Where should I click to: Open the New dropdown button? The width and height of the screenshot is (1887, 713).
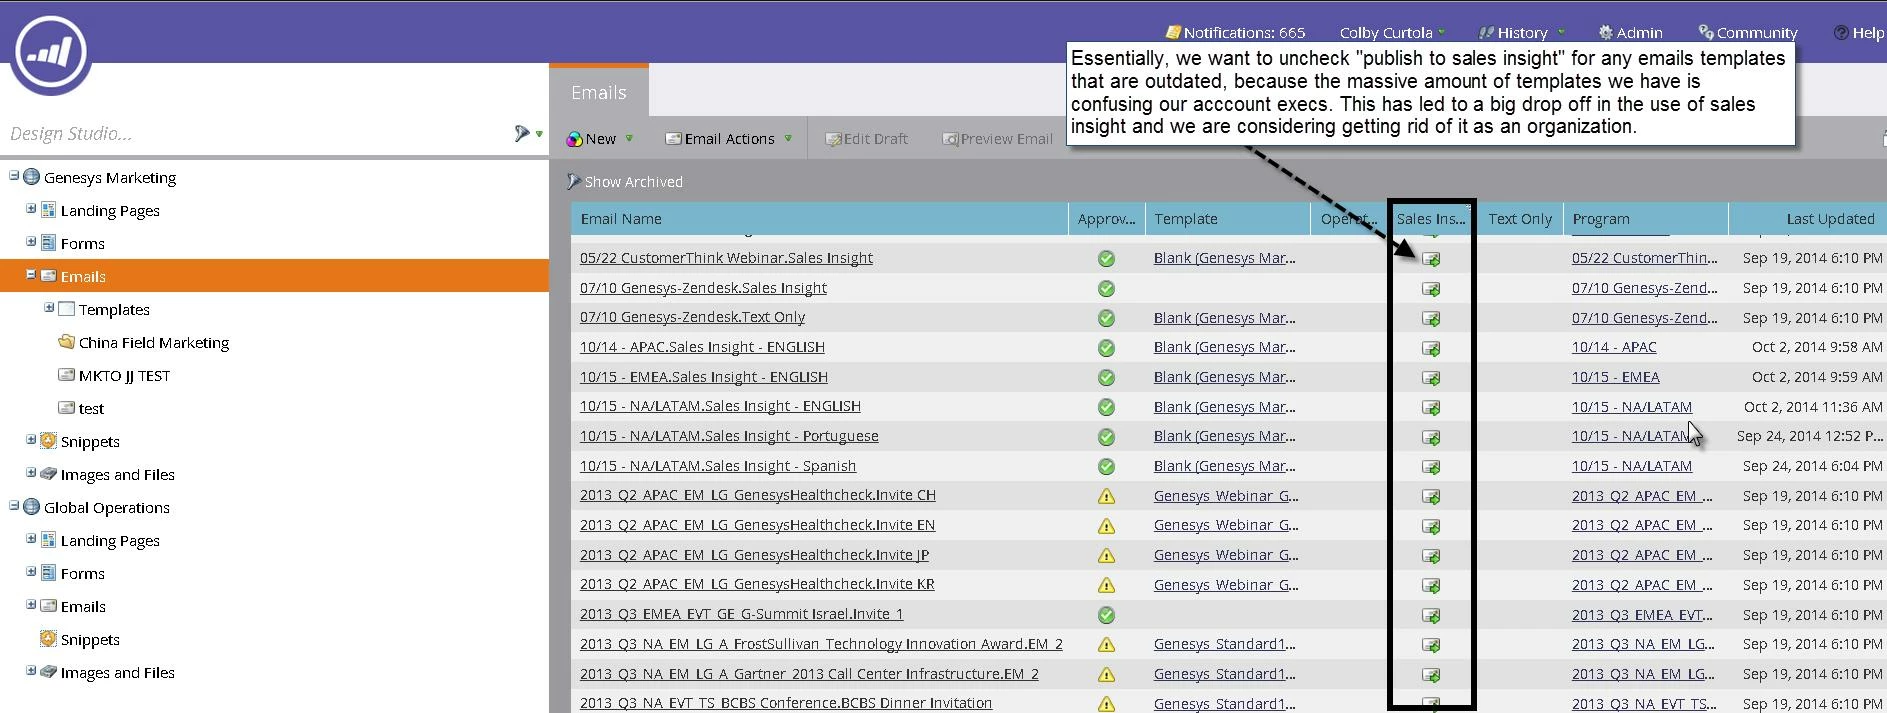tap(600, 139)
